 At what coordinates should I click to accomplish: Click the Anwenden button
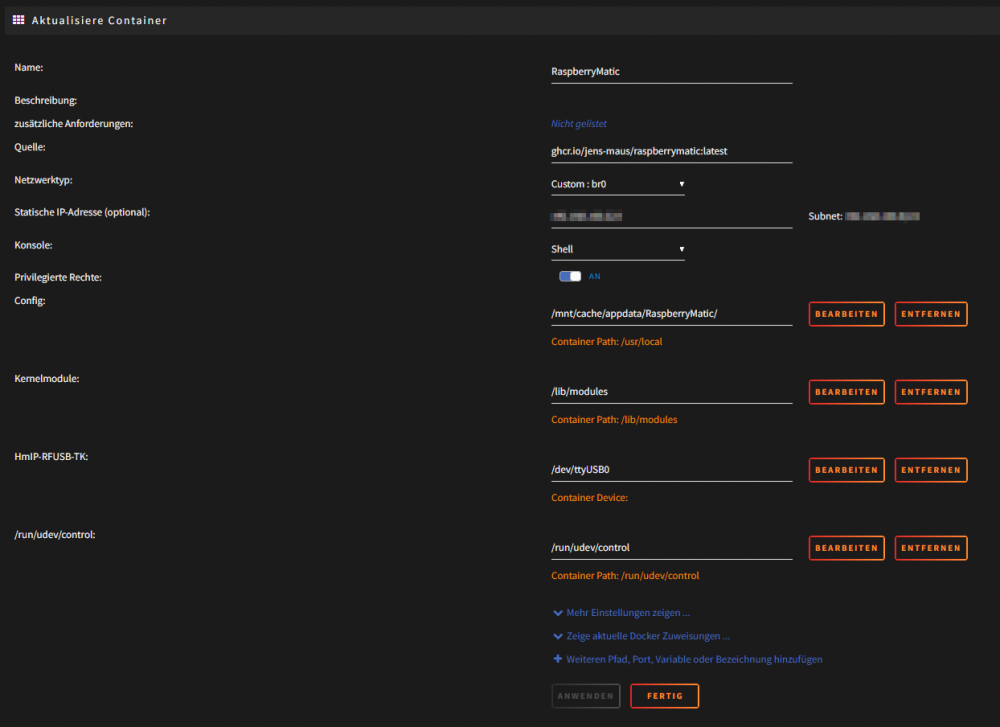pos(585,696)
